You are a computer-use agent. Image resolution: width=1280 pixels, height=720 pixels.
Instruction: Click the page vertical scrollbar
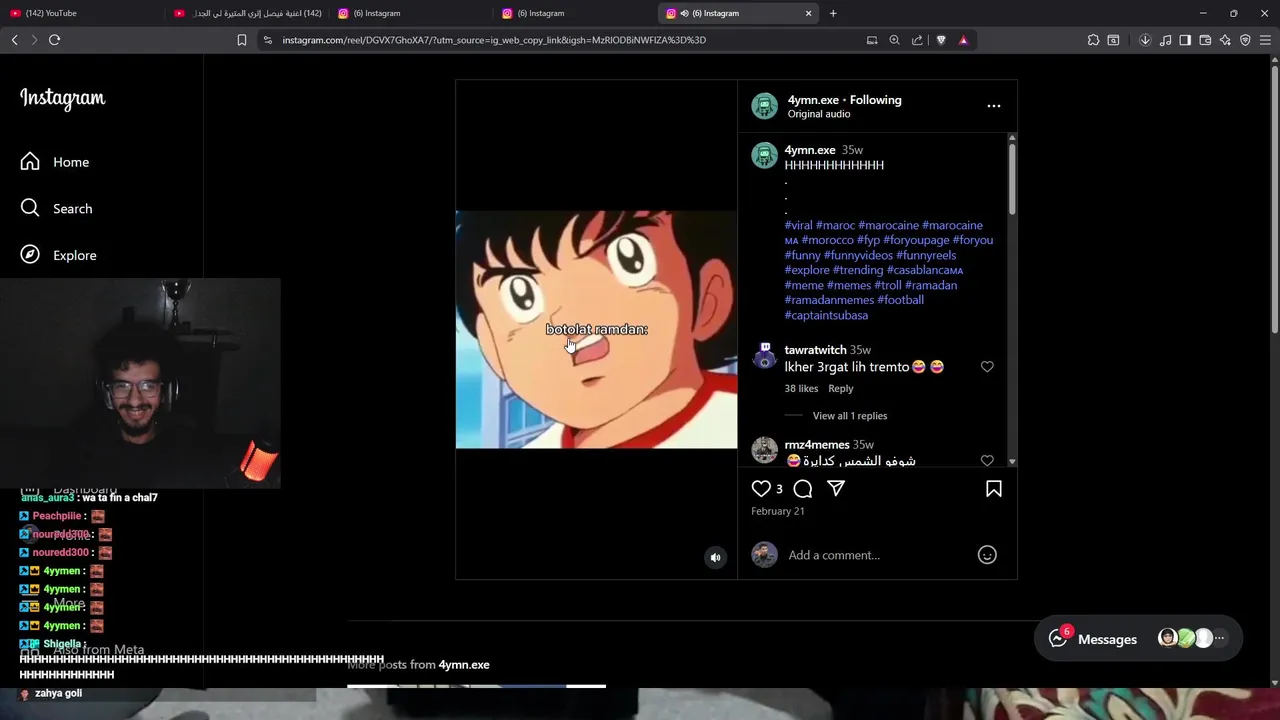(x=1274, y=200)
